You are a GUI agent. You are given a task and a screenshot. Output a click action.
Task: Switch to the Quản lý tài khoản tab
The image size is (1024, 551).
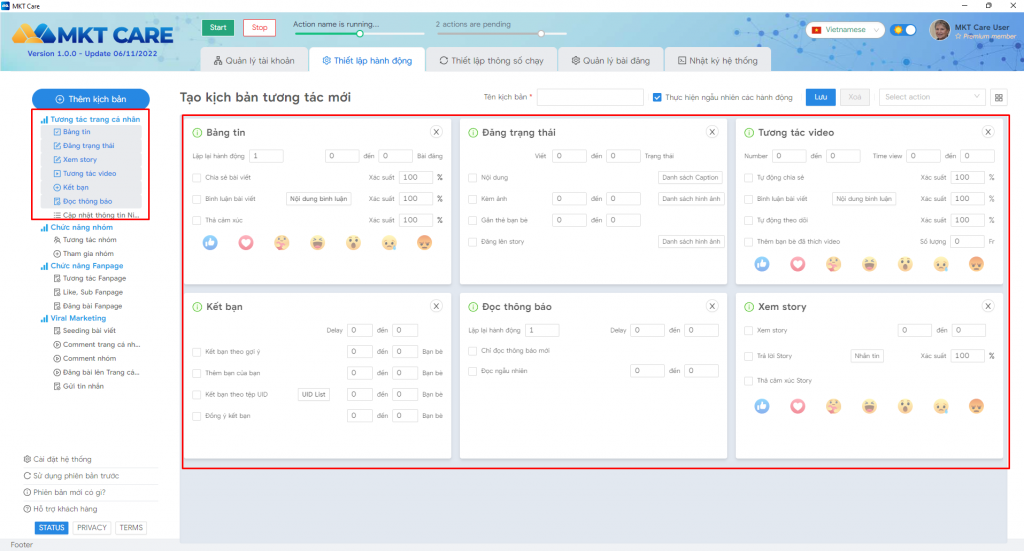(253, 61)
